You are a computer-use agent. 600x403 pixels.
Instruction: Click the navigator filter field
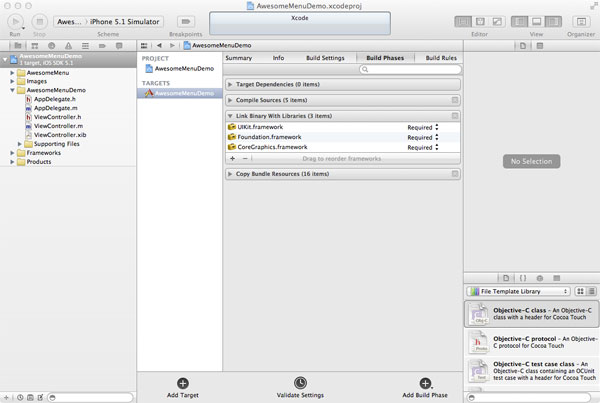click(90, 398)
